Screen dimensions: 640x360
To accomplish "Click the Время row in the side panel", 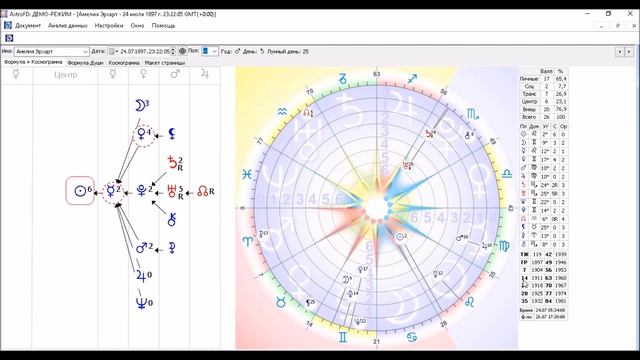I will tap(543, 310).
